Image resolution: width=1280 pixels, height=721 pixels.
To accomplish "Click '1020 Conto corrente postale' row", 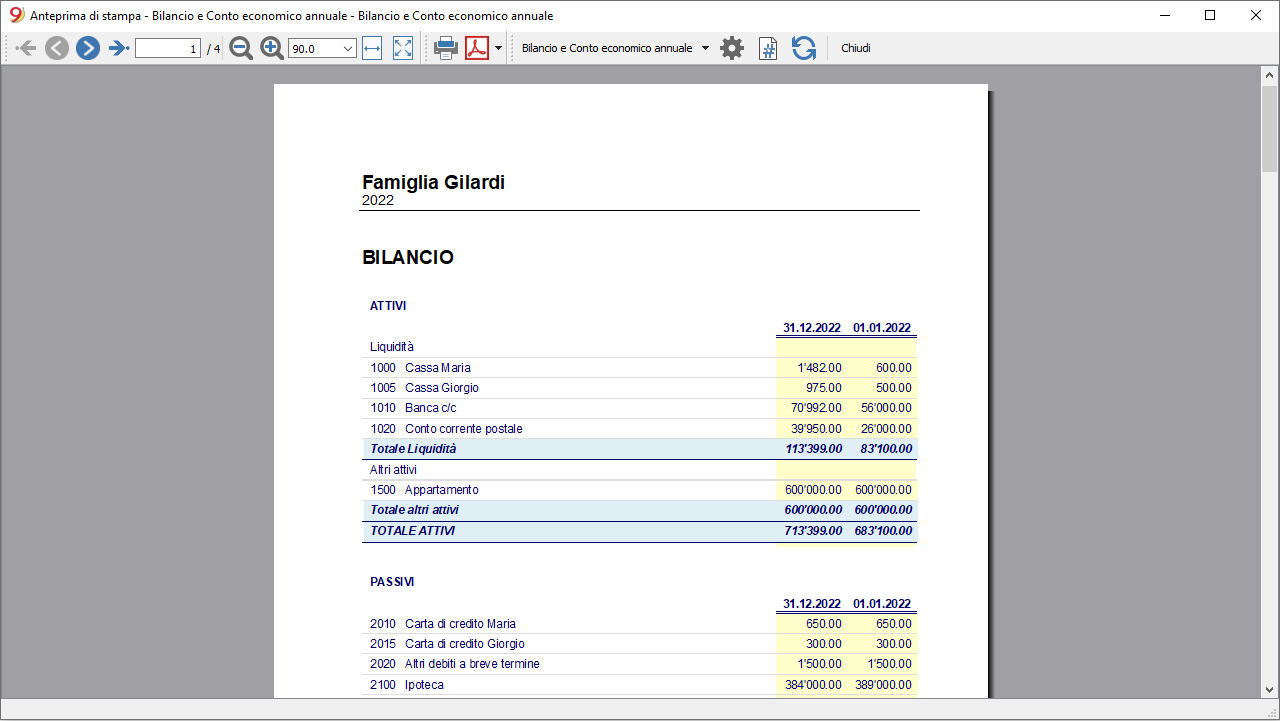I will click(639, 429).
